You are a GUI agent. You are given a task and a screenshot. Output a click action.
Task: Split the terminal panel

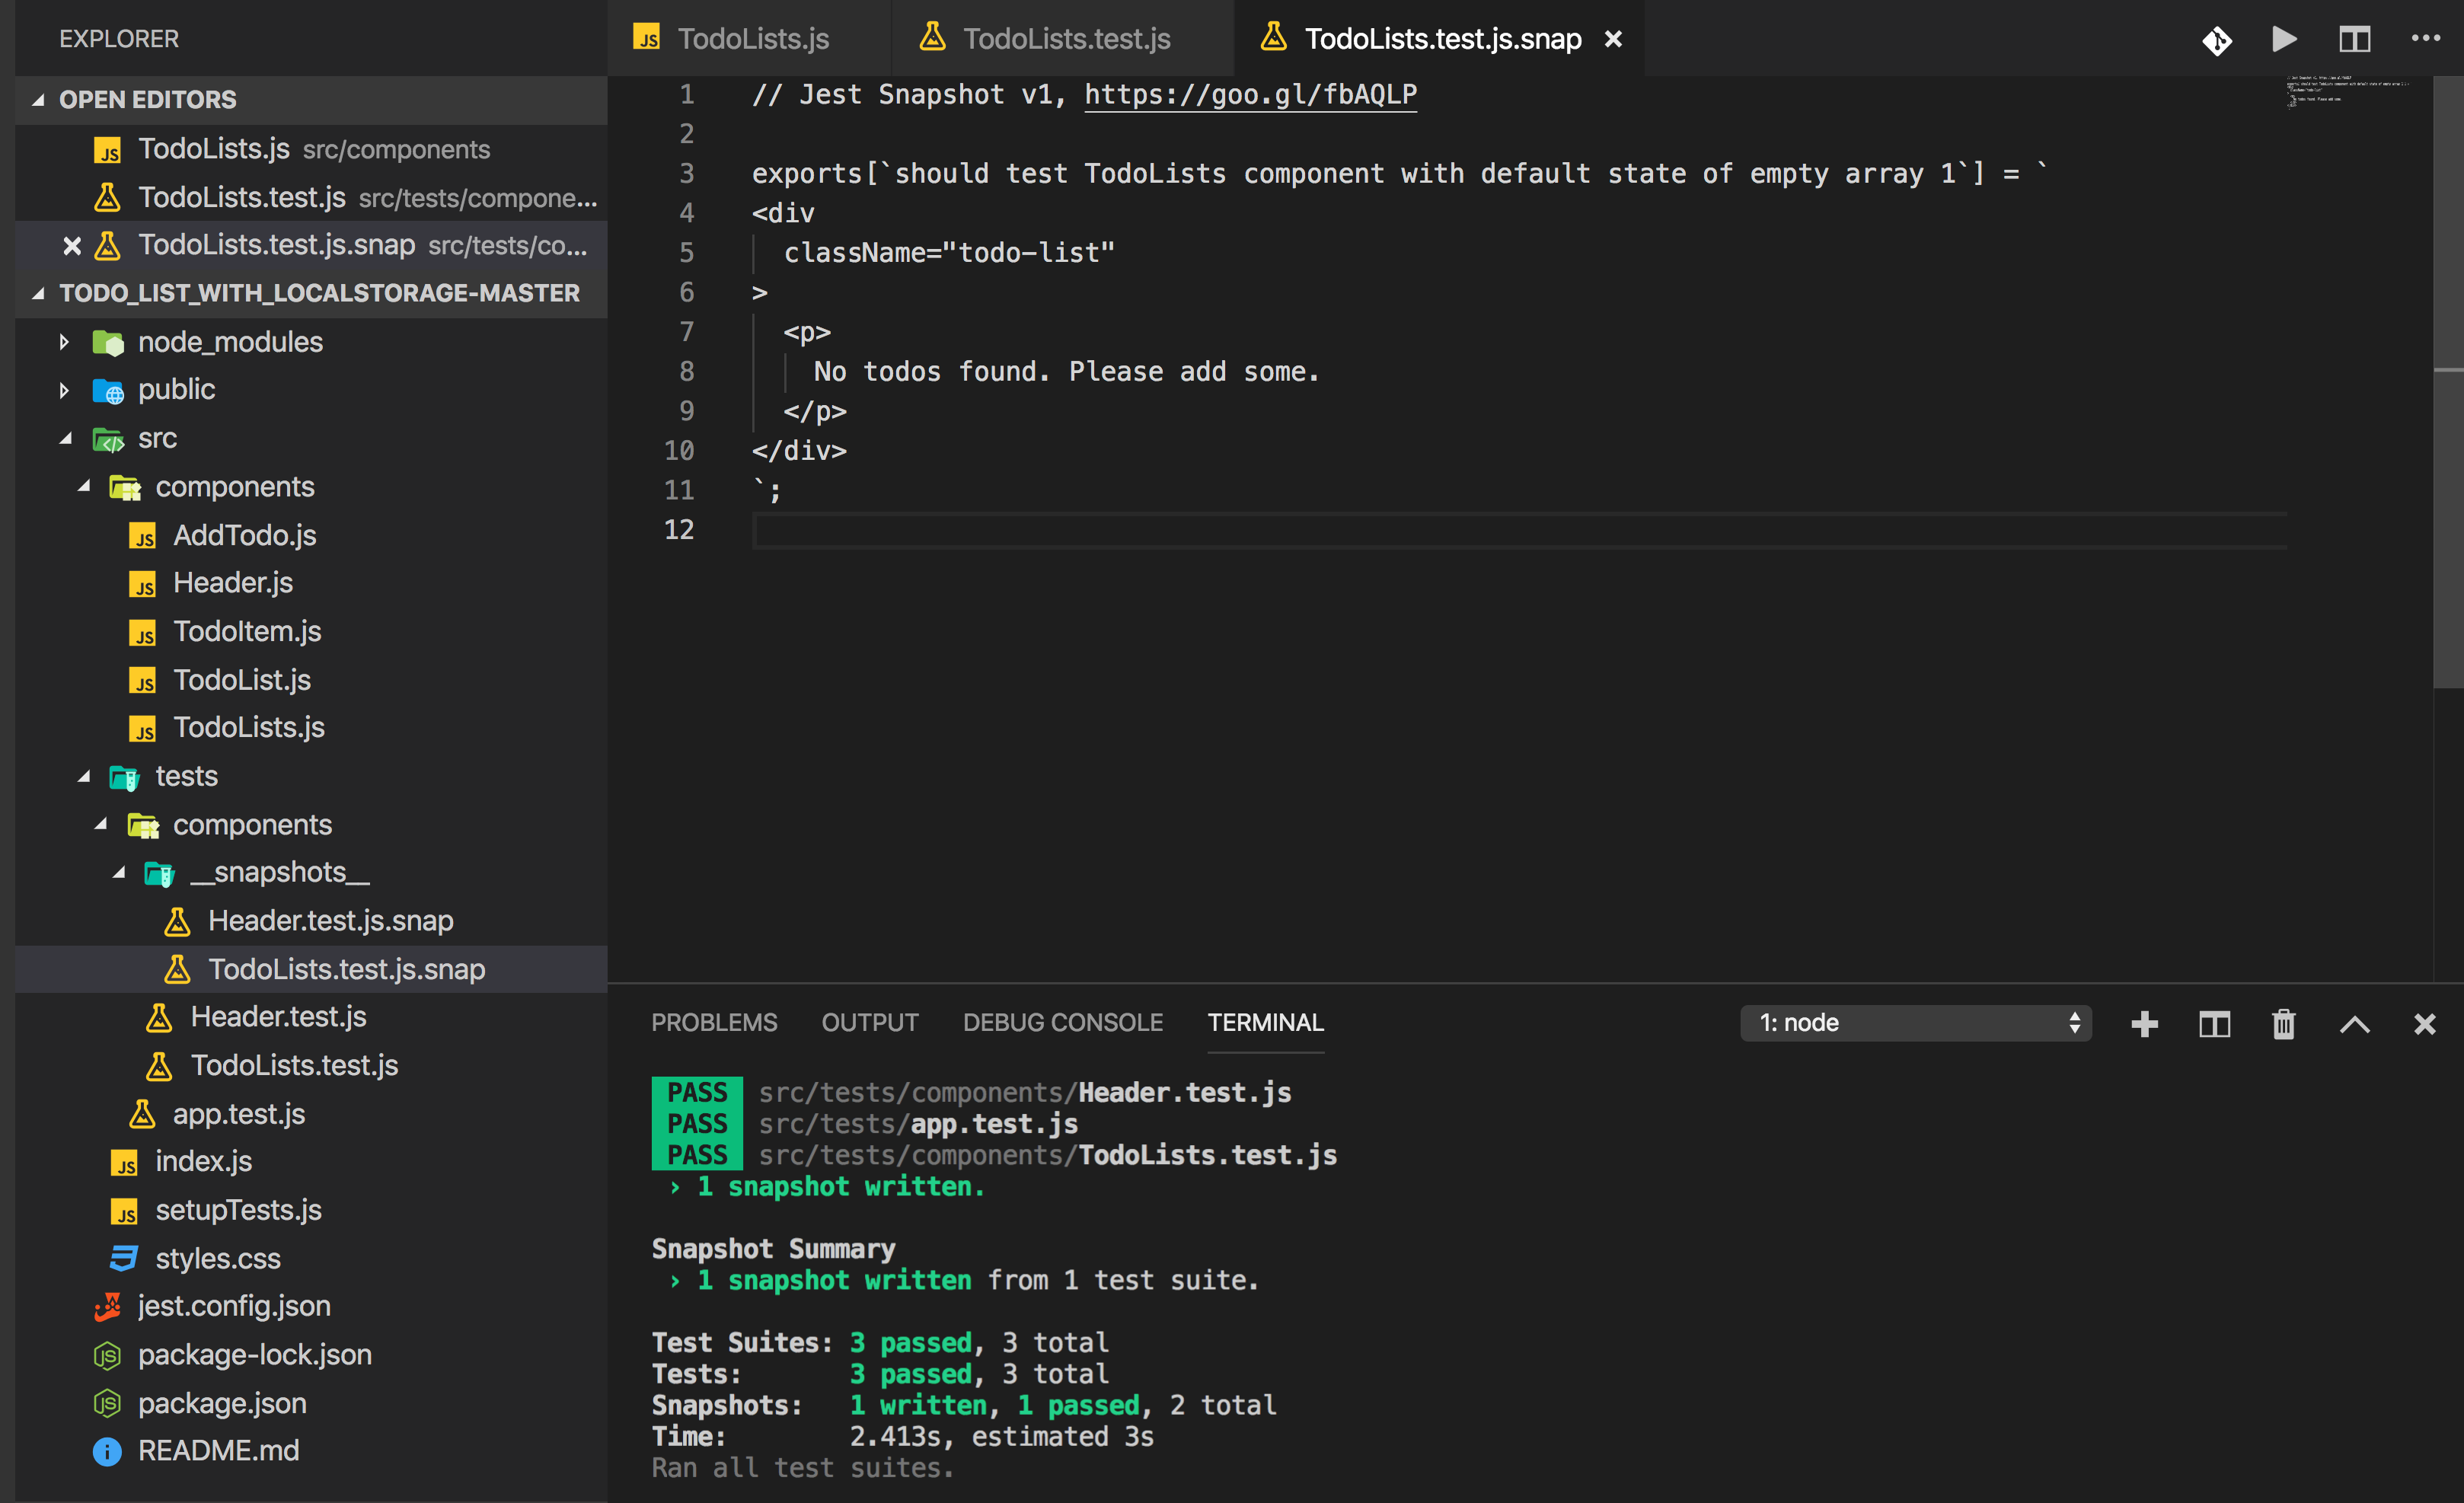2214,1023
